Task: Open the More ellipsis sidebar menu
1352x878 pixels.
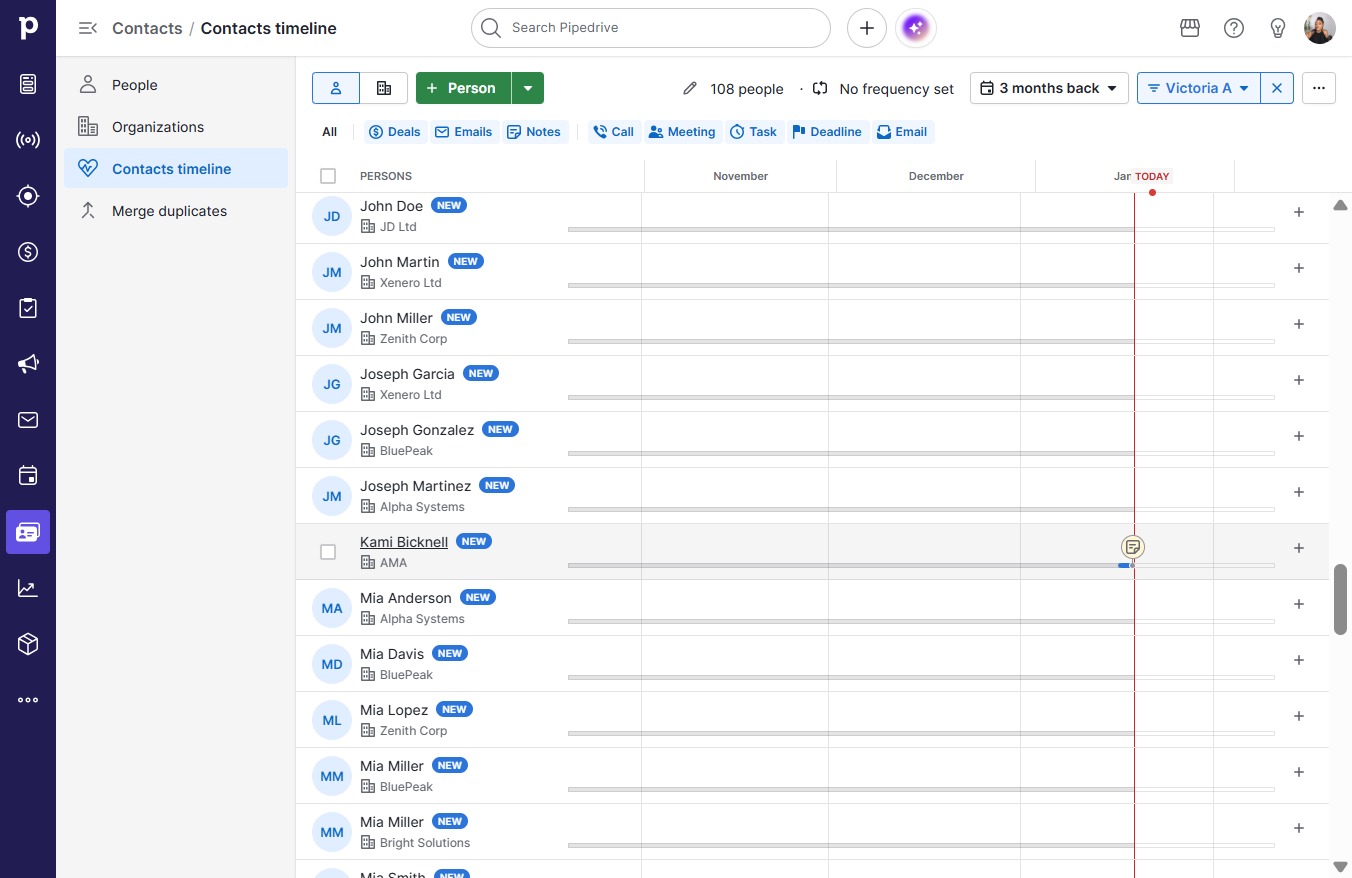Action: tap(28, 700)
